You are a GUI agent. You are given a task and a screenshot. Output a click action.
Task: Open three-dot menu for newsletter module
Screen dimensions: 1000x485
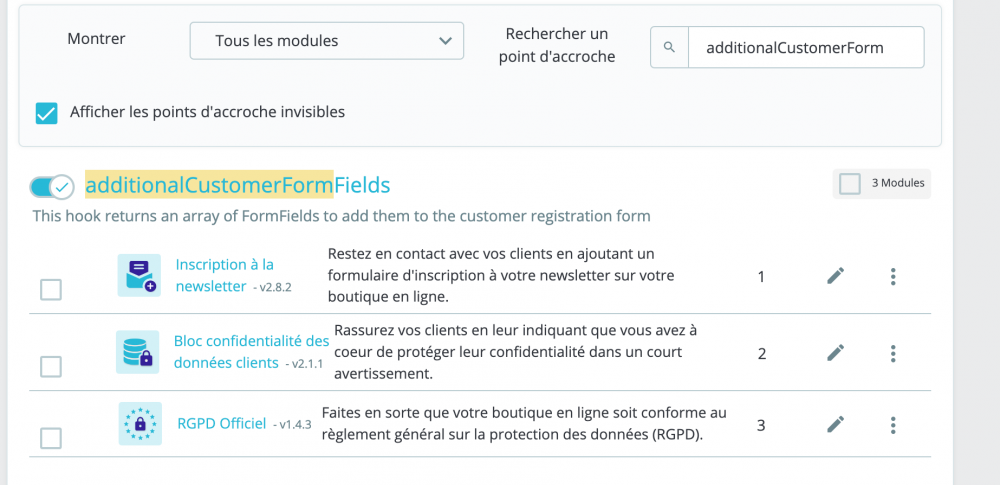pos(893,276)
